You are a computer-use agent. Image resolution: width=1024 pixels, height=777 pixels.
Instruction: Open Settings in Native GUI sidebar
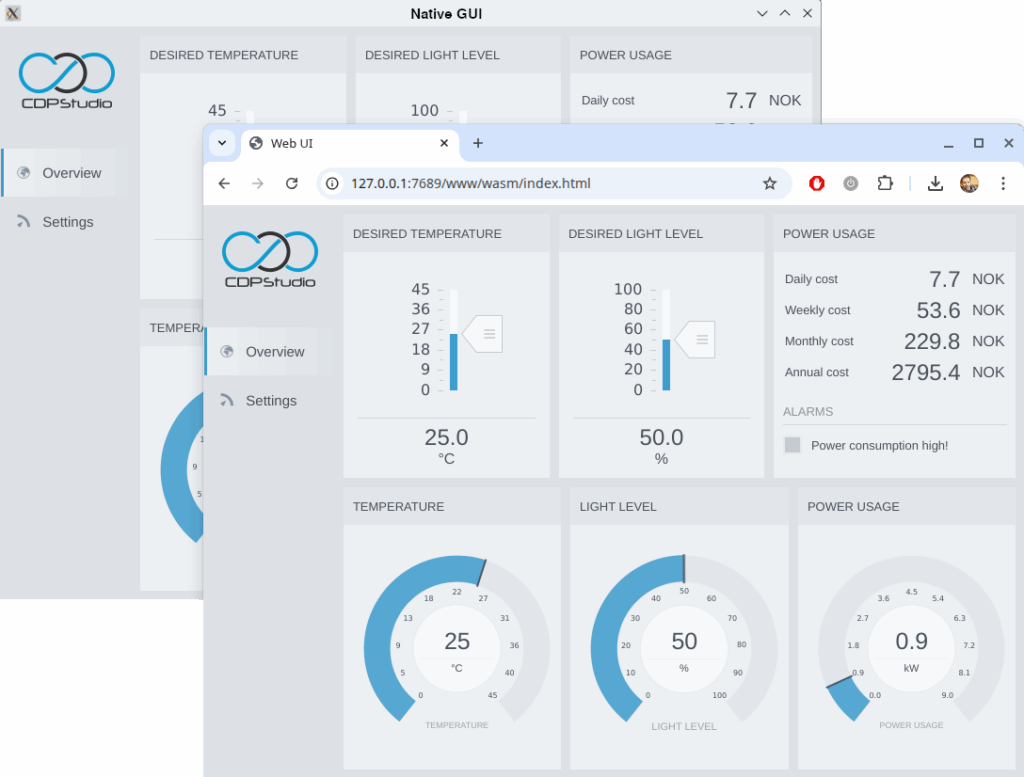[x=67, y=222]
